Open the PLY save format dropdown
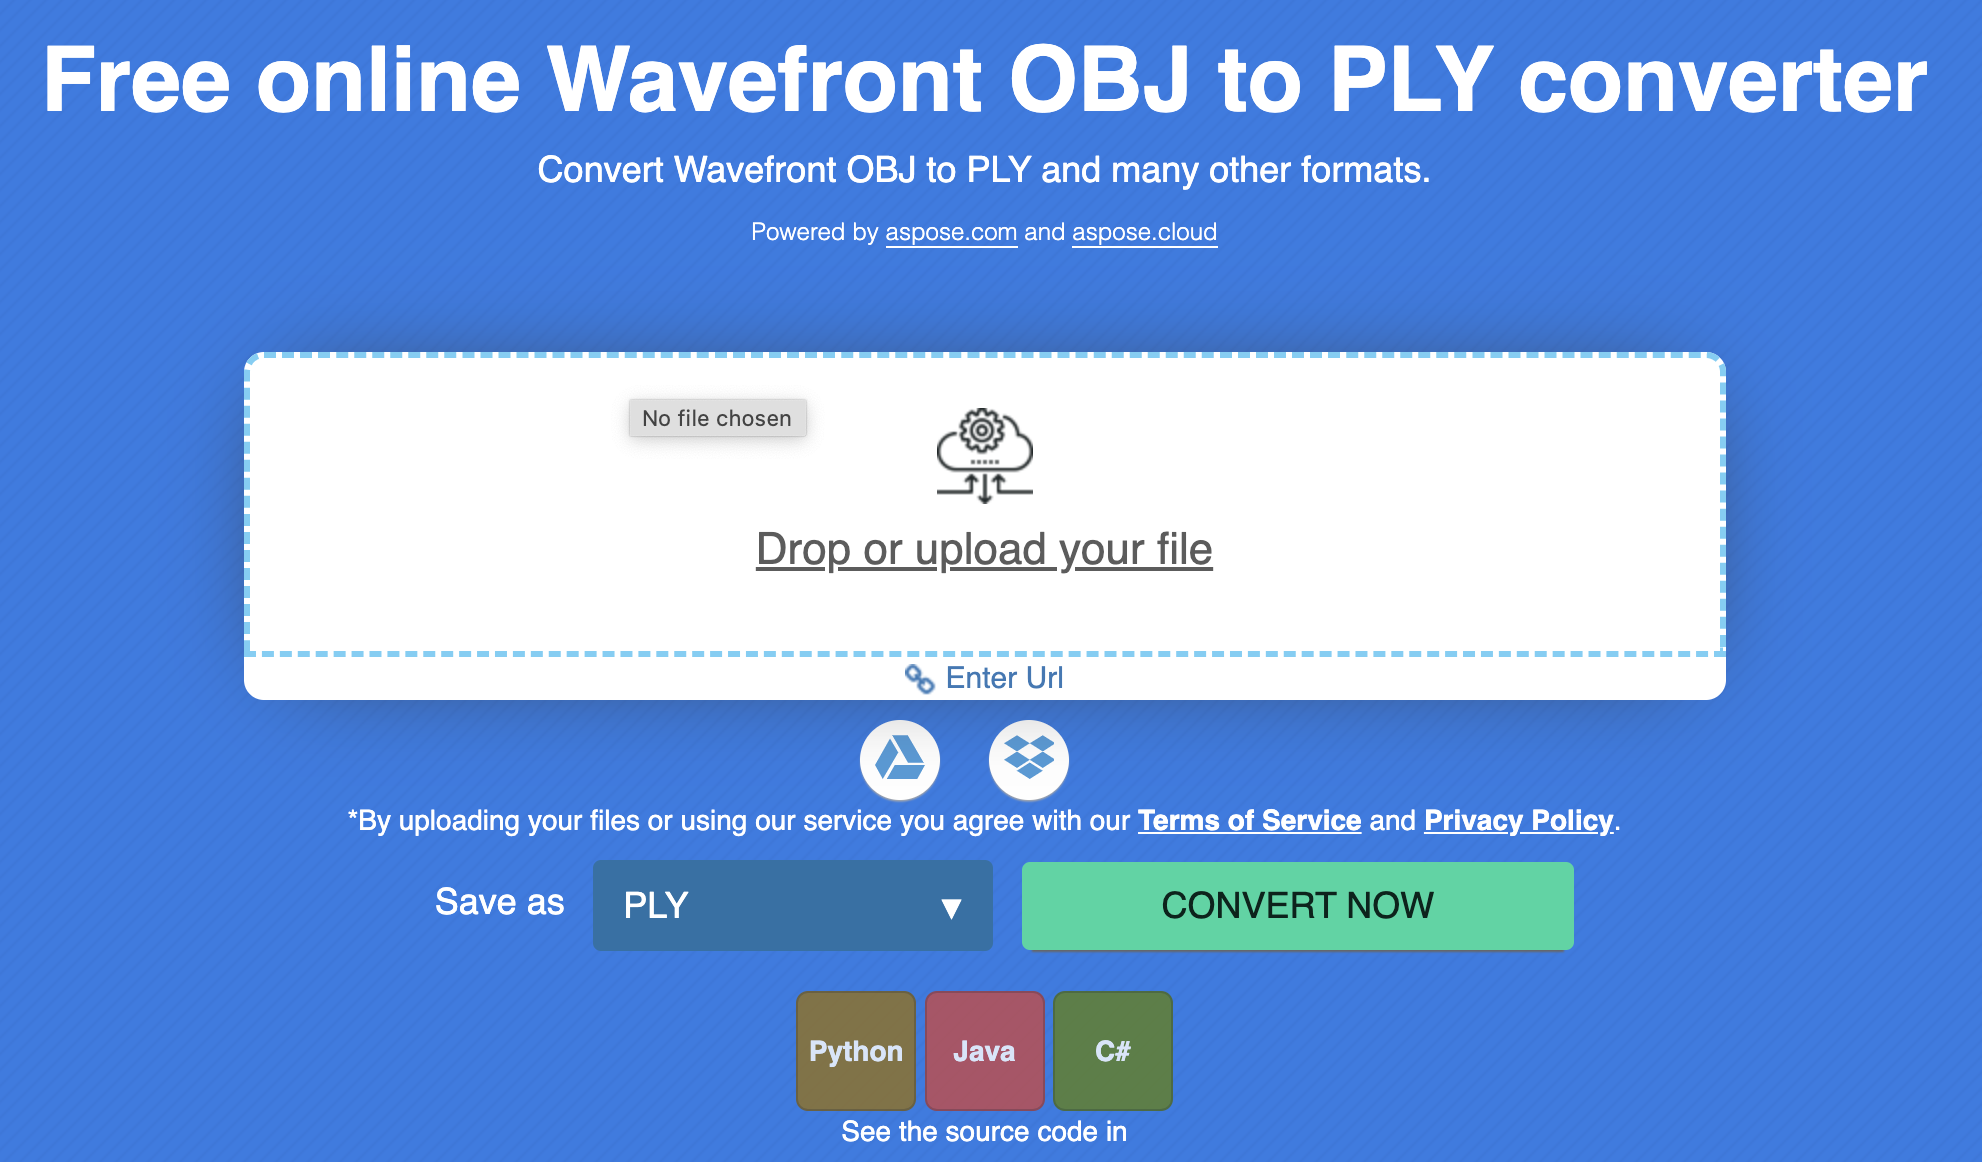Screen dimensions: 1982x1162 click(792, 905)
